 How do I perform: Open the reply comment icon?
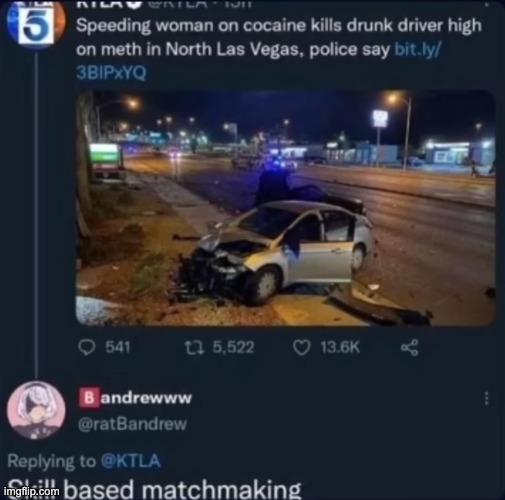[x=87, y=347]
